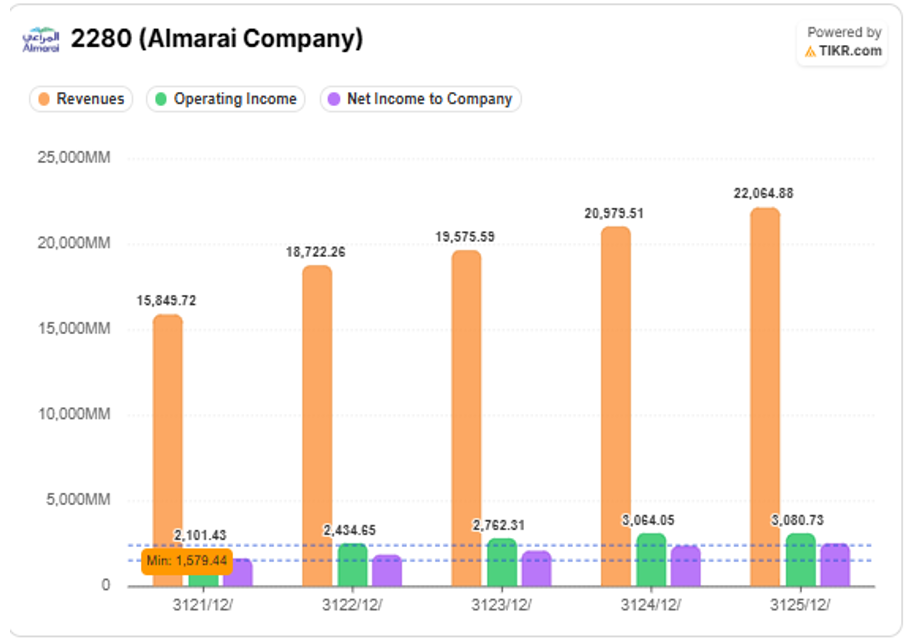
Task: Click the x-axis label 3122/12/
Action: (x=352, y=605)
